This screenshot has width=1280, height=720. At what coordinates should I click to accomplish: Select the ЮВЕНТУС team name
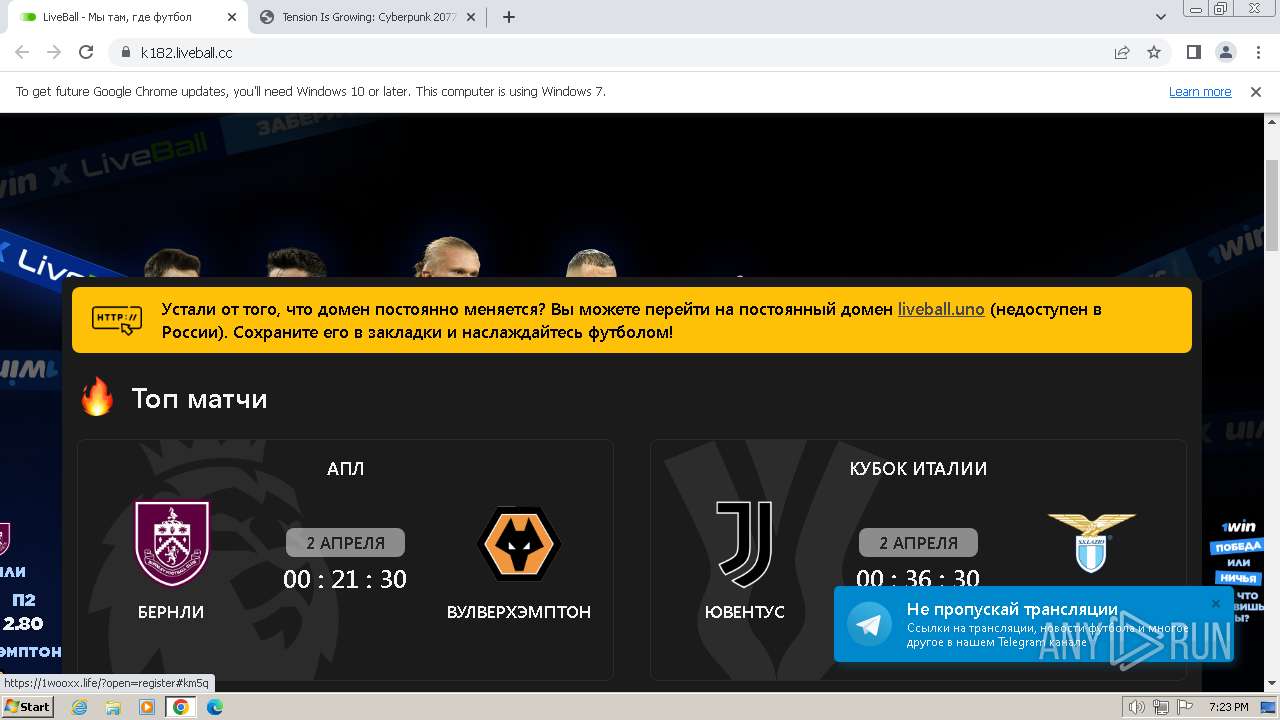pyautogui.click(x=745, y=612)
